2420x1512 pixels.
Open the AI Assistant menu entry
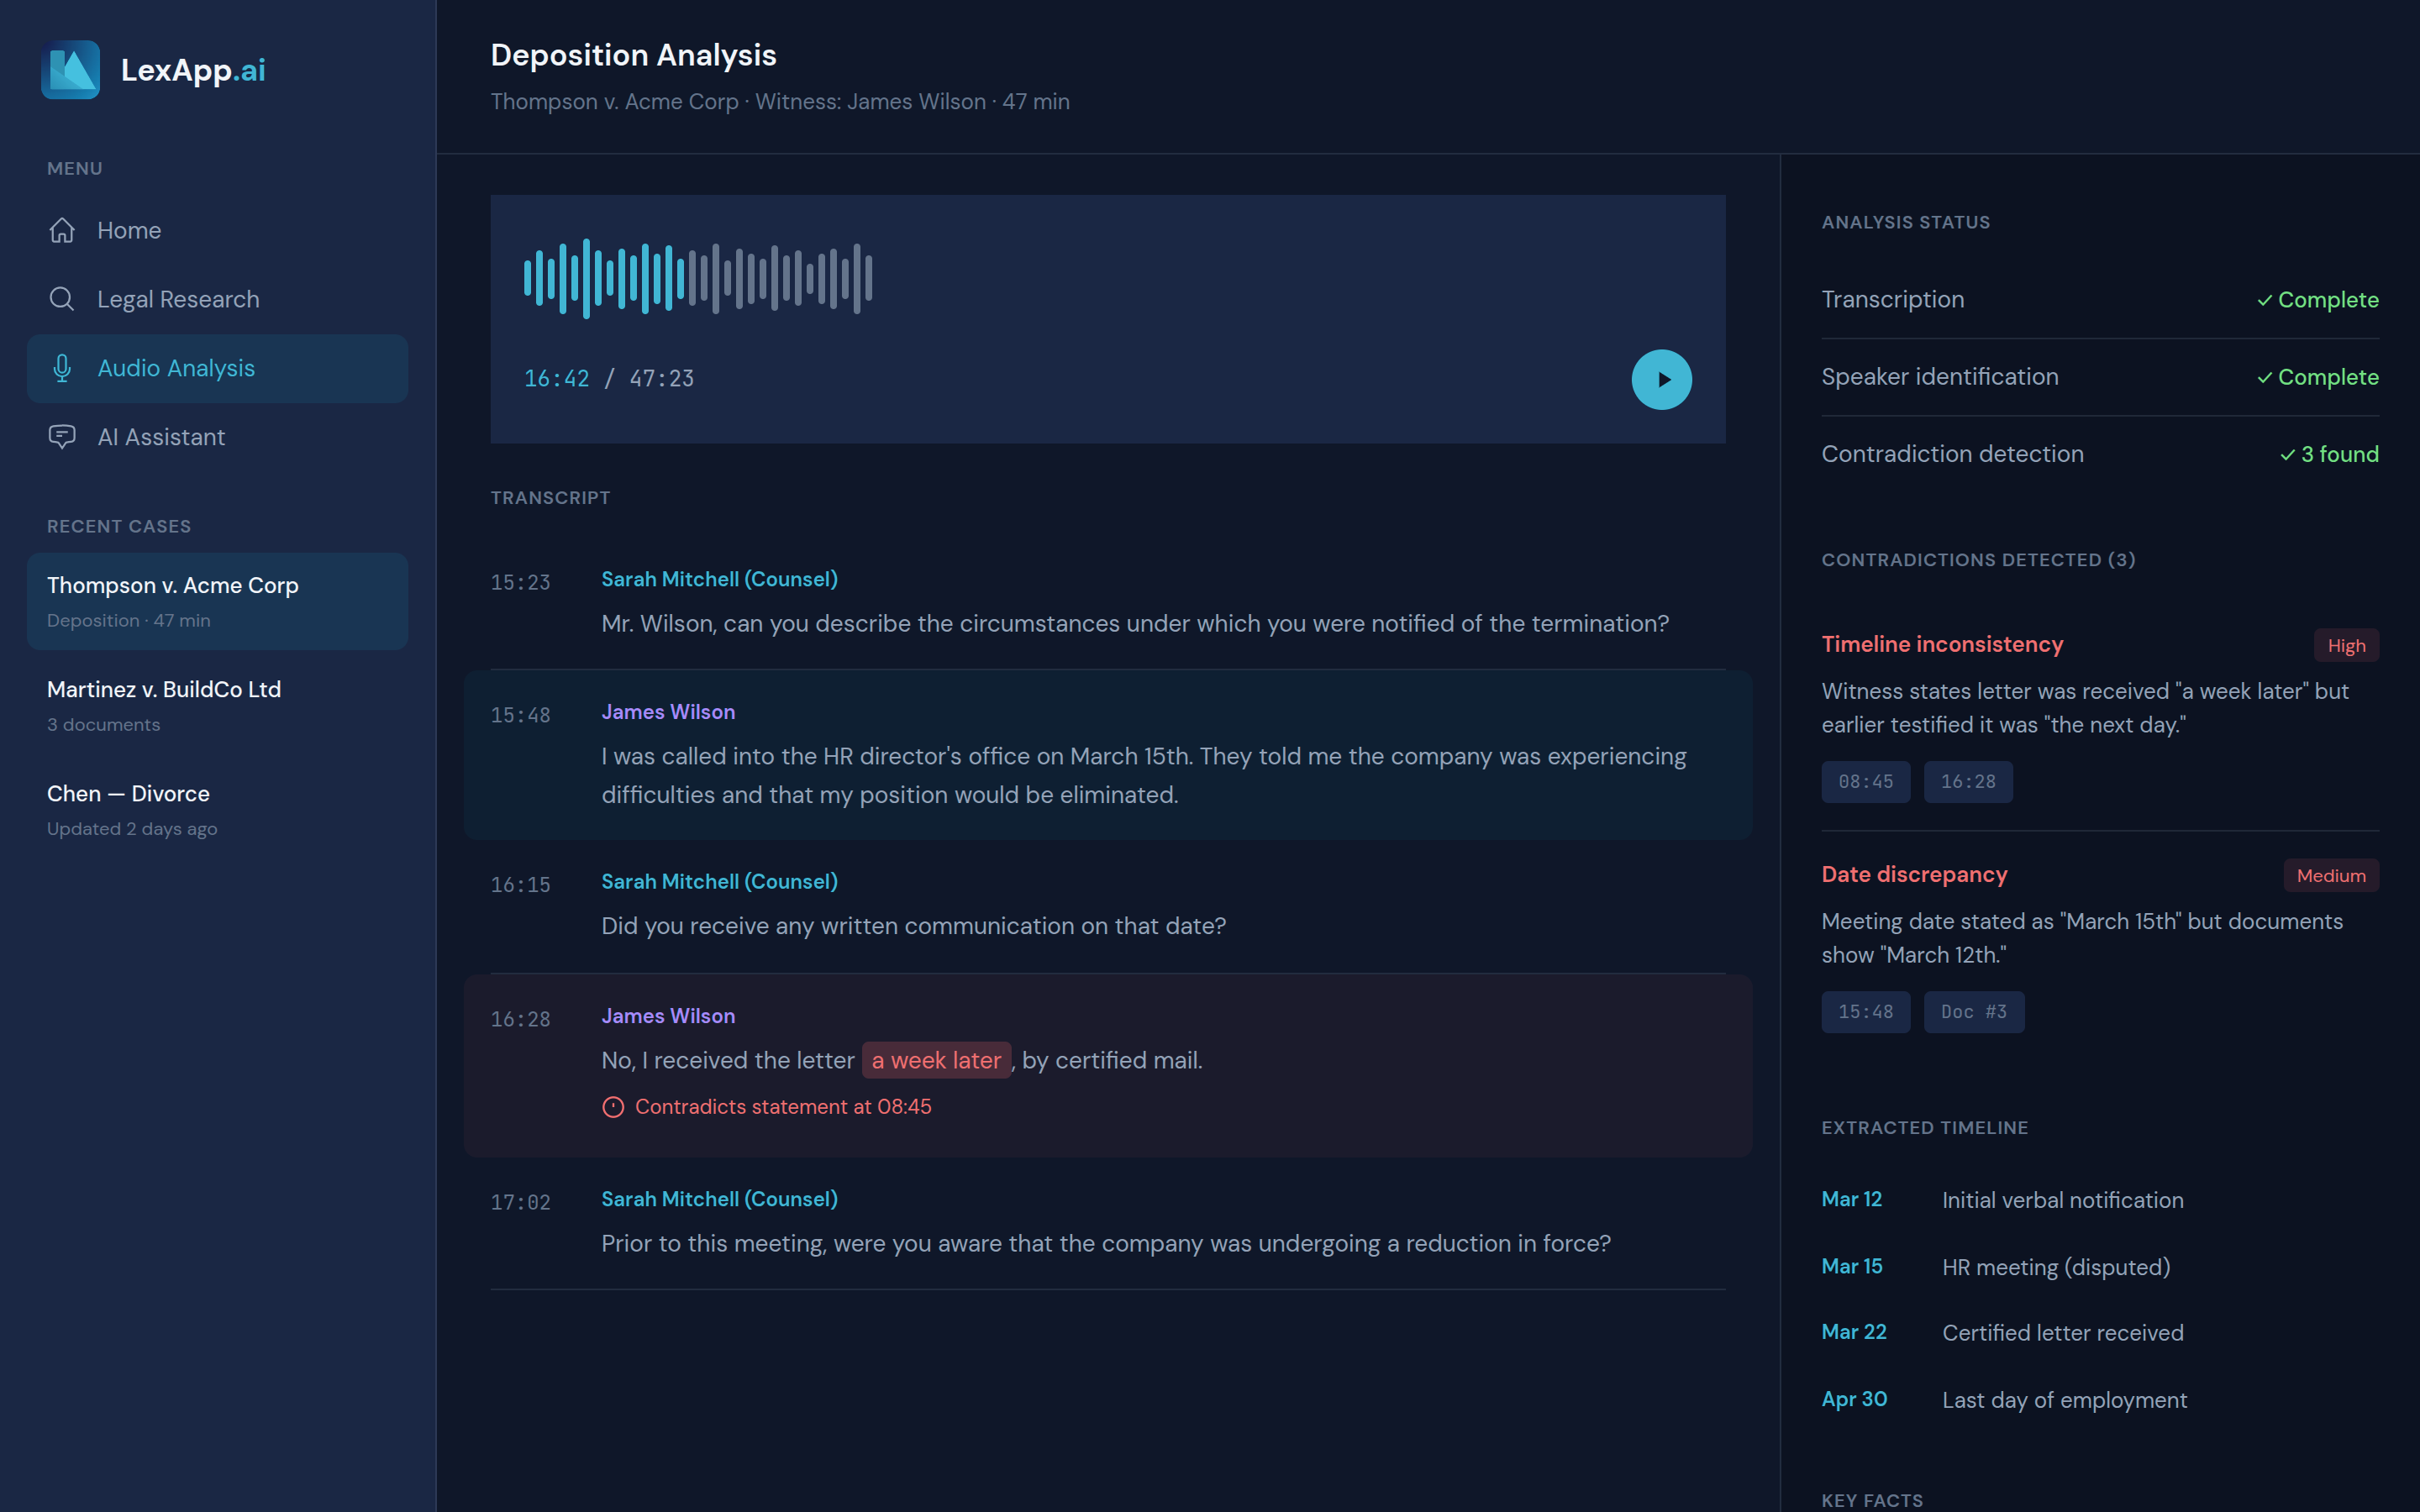coord(161,437)
